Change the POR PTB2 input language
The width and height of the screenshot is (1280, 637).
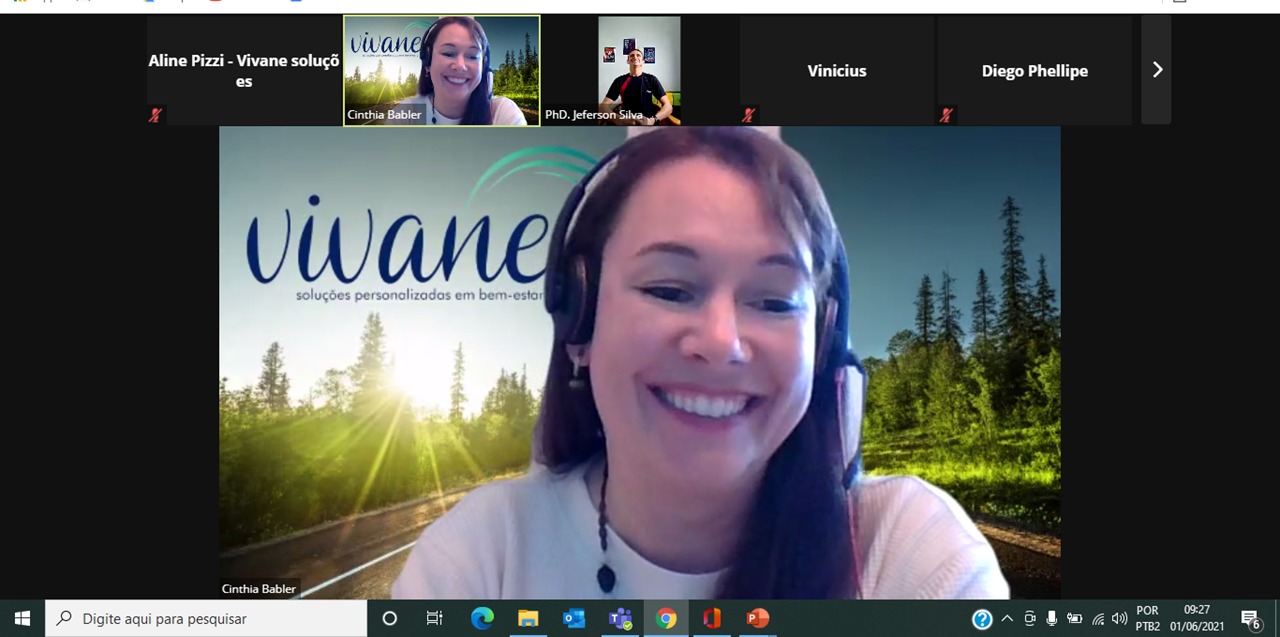pos(1148,619)
